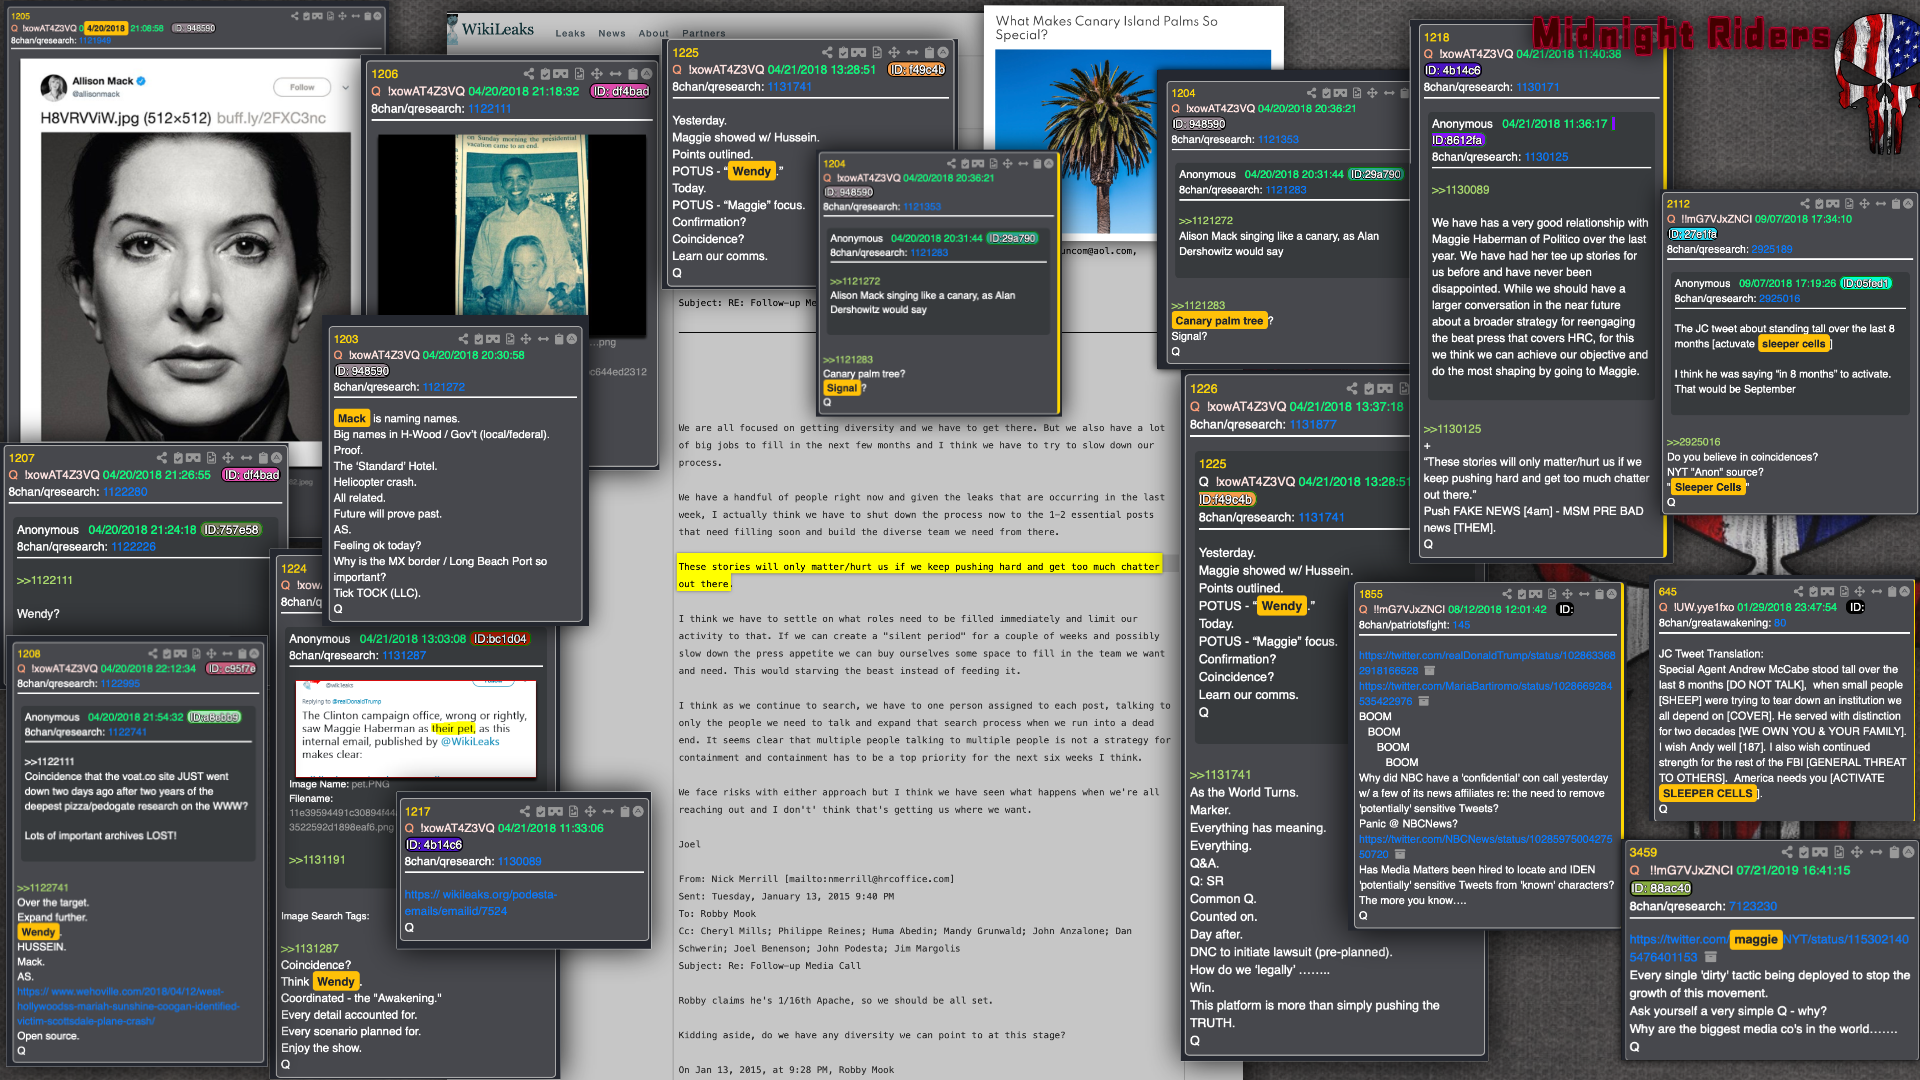This screenshot has height=1080, width=1920.
Task: Click the clipboard-check icon on post 1206
Action: pyautogui.click(x=545, y=74)
